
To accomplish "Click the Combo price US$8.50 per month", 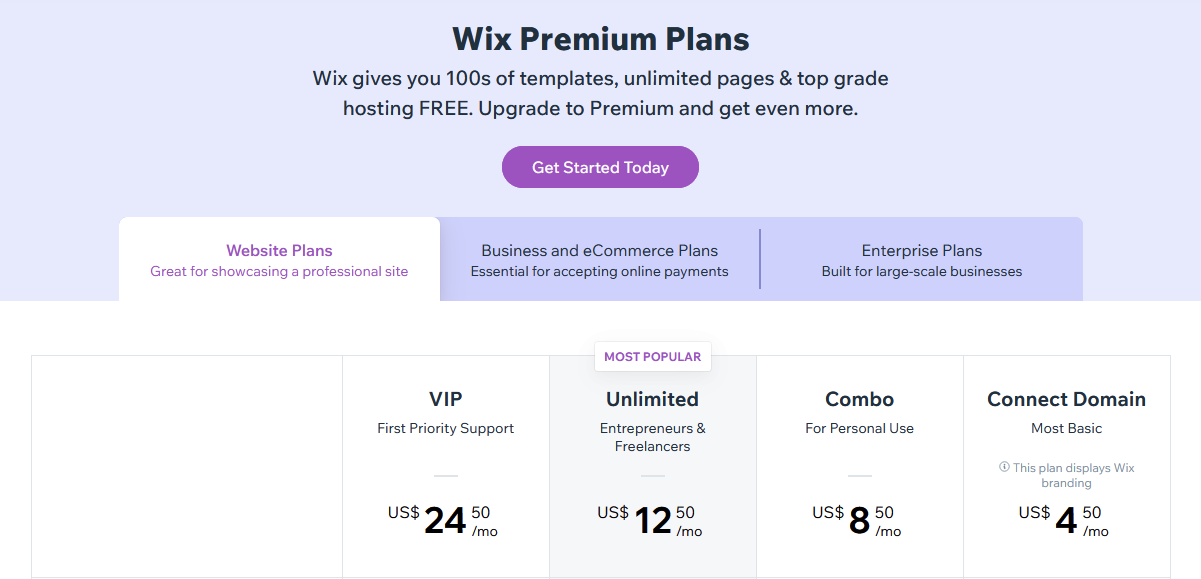I will [x=857, y=521].
